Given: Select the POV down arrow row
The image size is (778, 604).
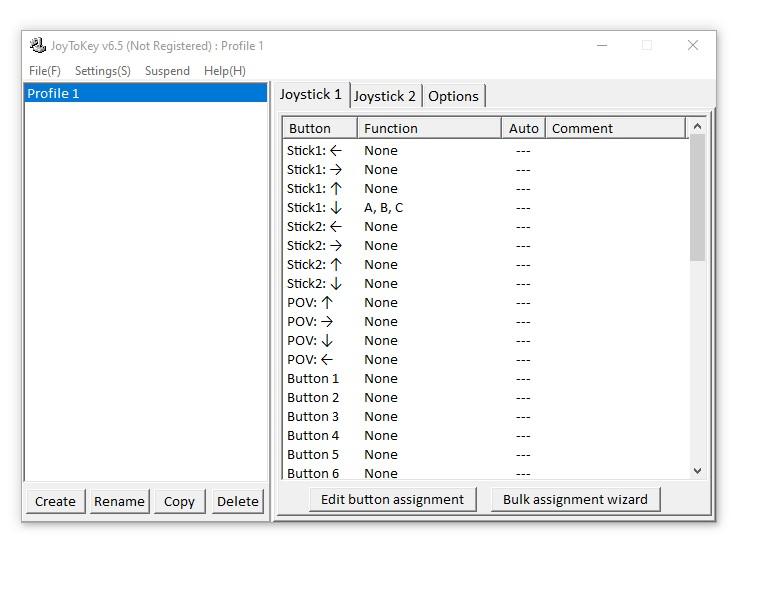Looking at the screenshot, I should pos(486,340).
